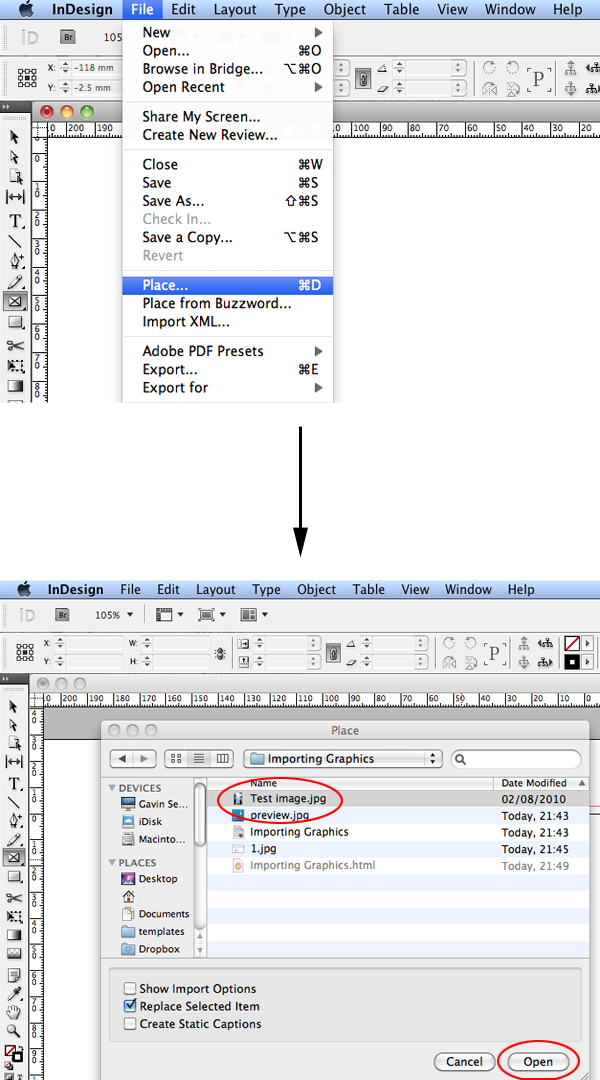The width and height of the screenshot is (600, 1080).
Task: Select the Scissors tool beside the Place dialog
Action: point(14,897)
